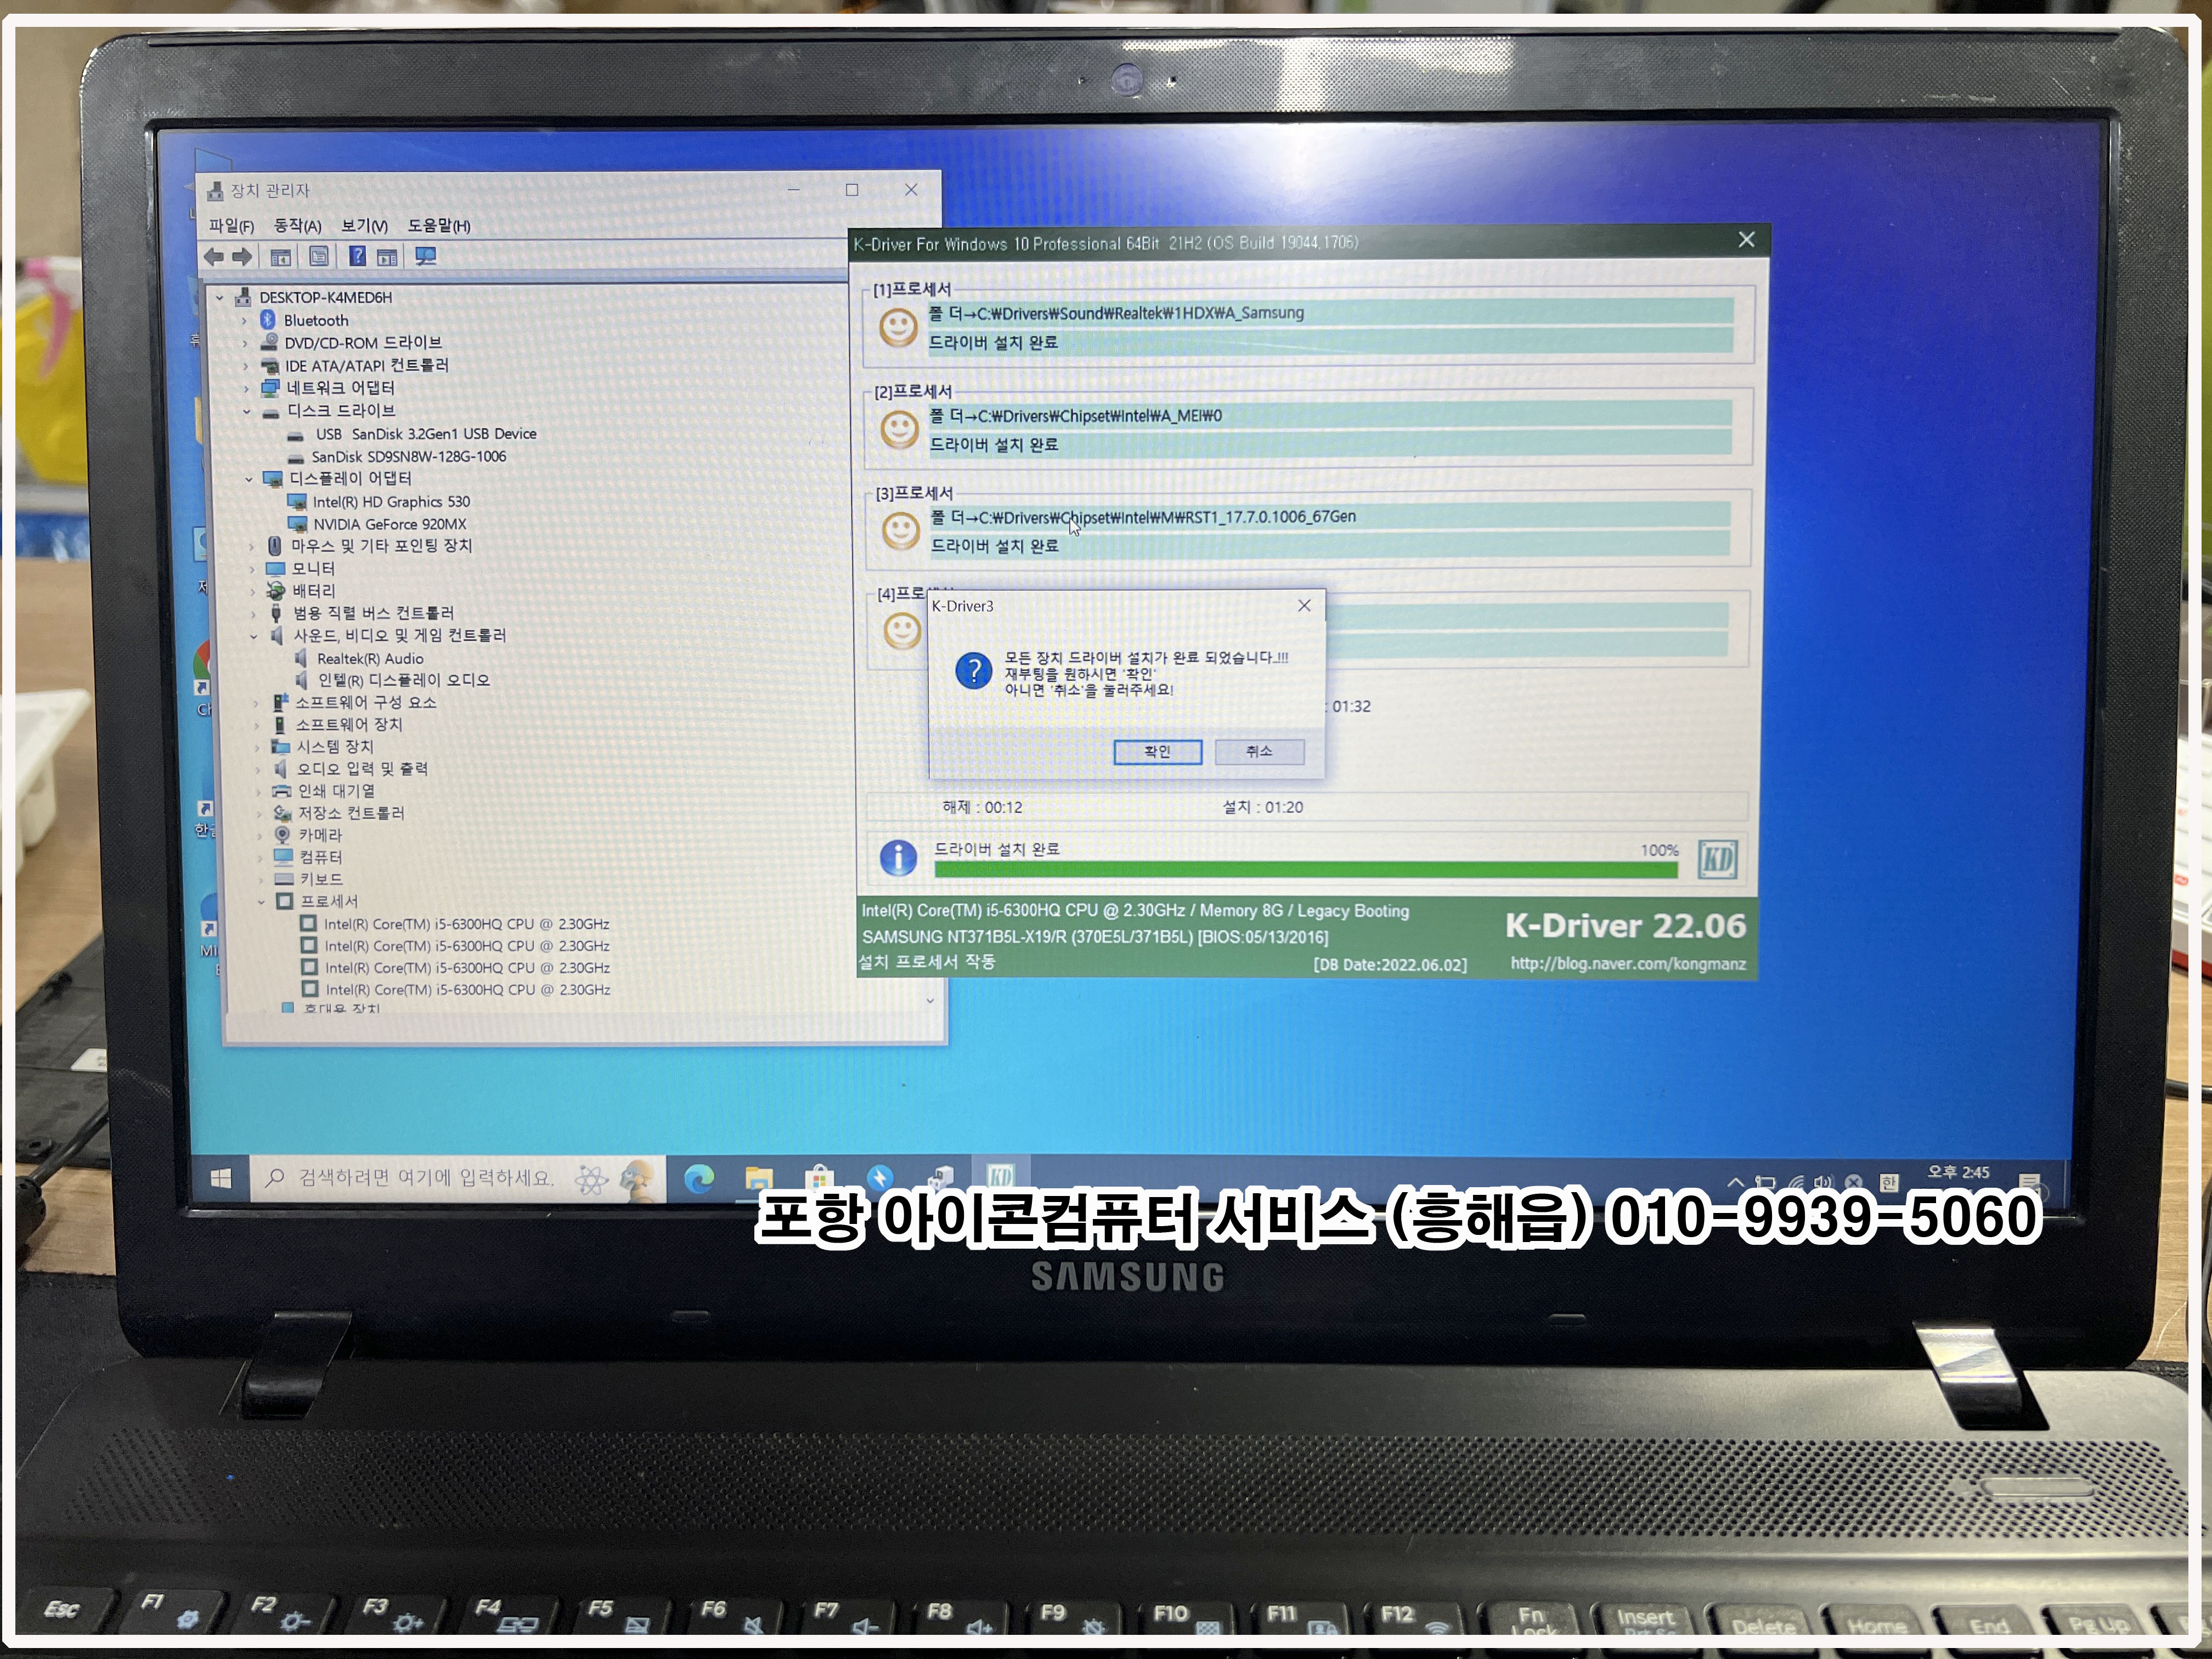Click the taskbar search input box
Screen dimensions: 2212x1659
[x=425, y=1178]
